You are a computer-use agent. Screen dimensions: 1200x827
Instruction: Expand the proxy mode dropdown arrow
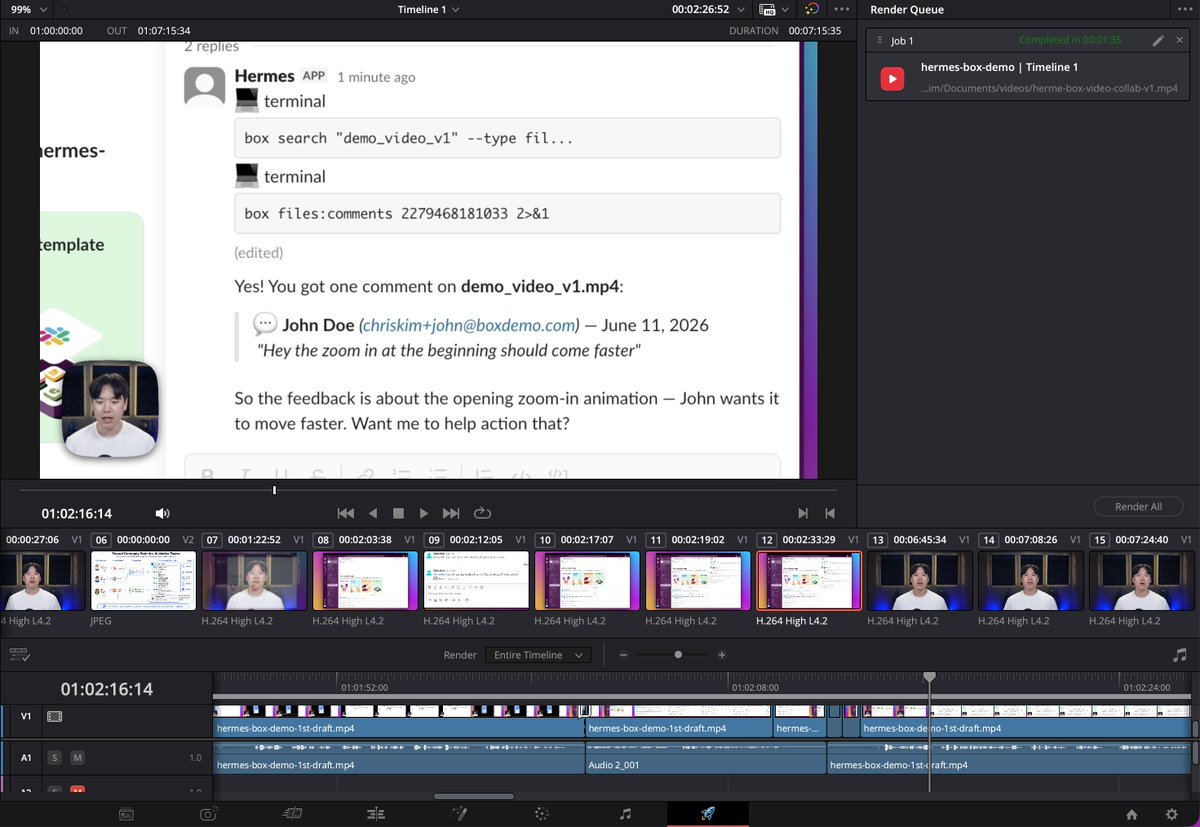785,9
